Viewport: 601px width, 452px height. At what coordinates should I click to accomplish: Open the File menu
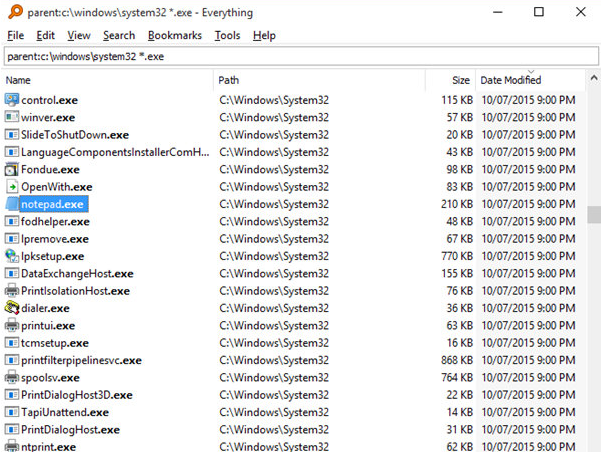[x=15, y=35]
